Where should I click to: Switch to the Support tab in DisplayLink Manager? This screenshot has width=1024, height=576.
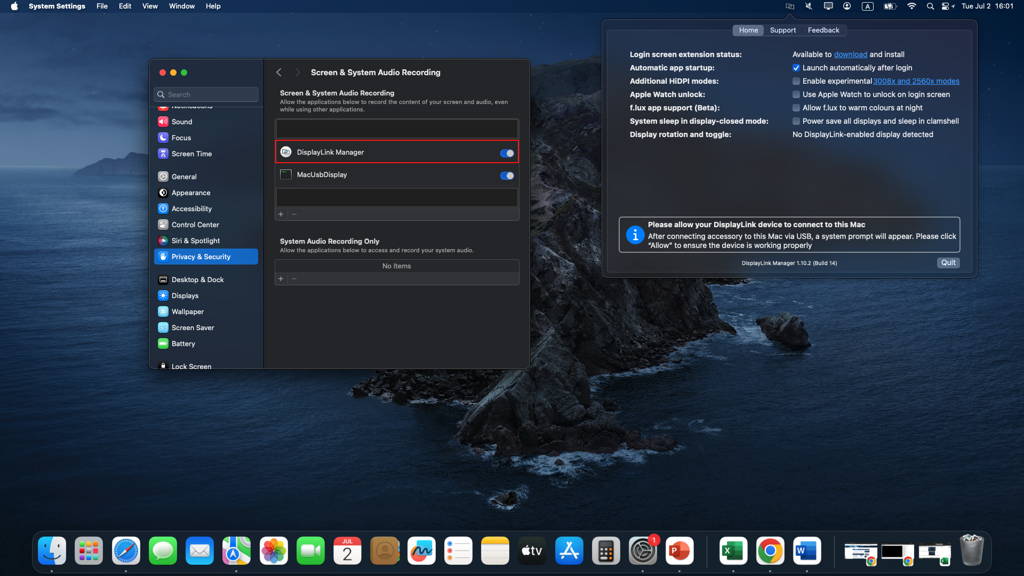coord(782,30)
